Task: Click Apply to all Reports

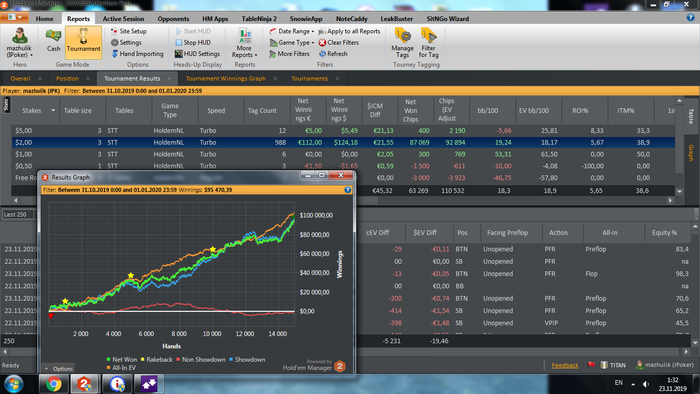Action: click(x=350, y=31)
